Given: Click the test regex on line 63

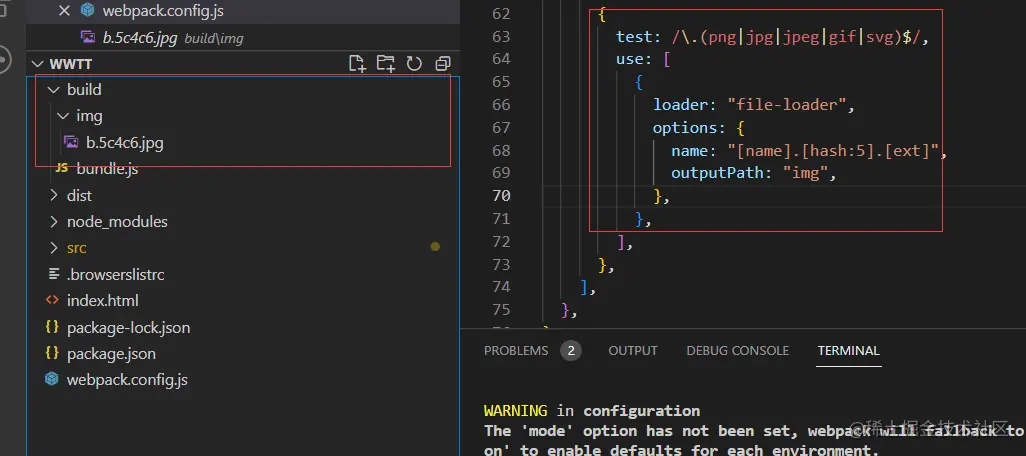Looking at the screenshot, I should [798, 37].
